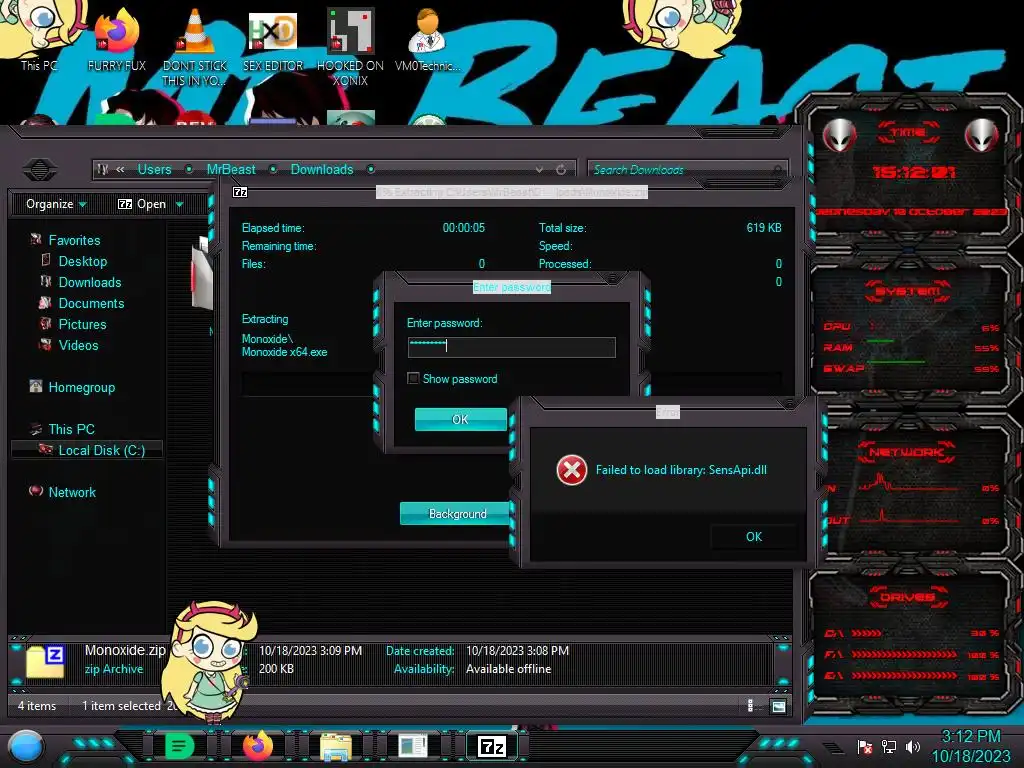Click the '4 items' status text
This screenshot has height=768, width=1024.
37,706
